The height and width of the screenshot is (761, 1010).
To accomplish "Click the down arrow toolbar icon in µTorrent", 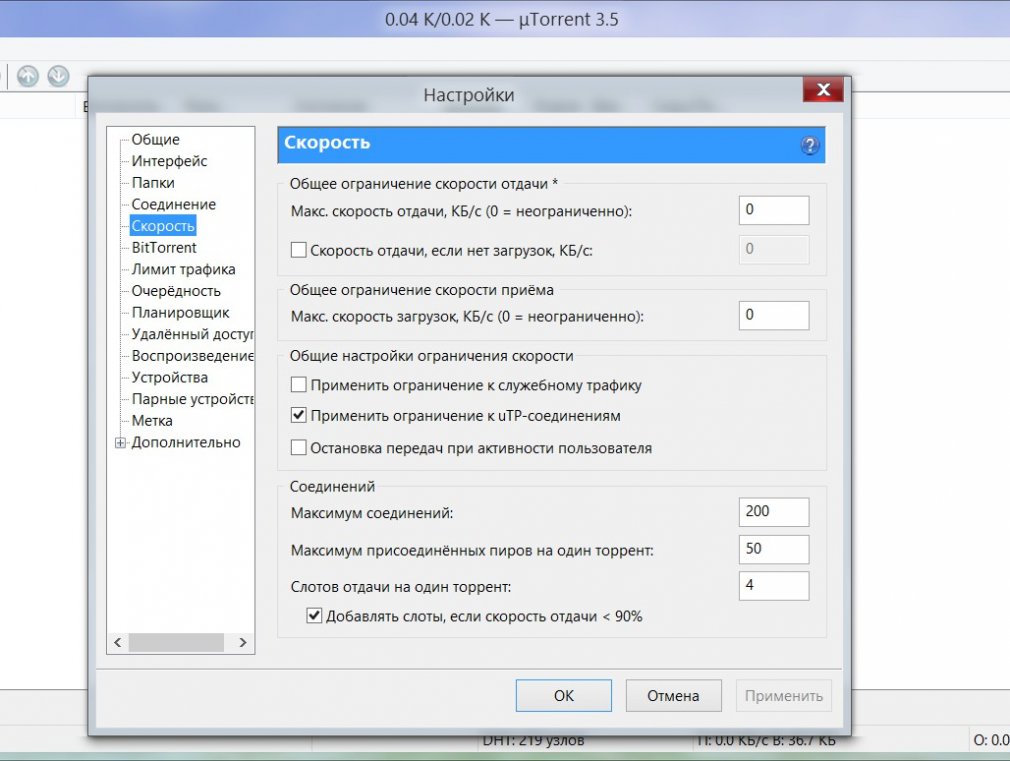I will (x=58, y=76).
